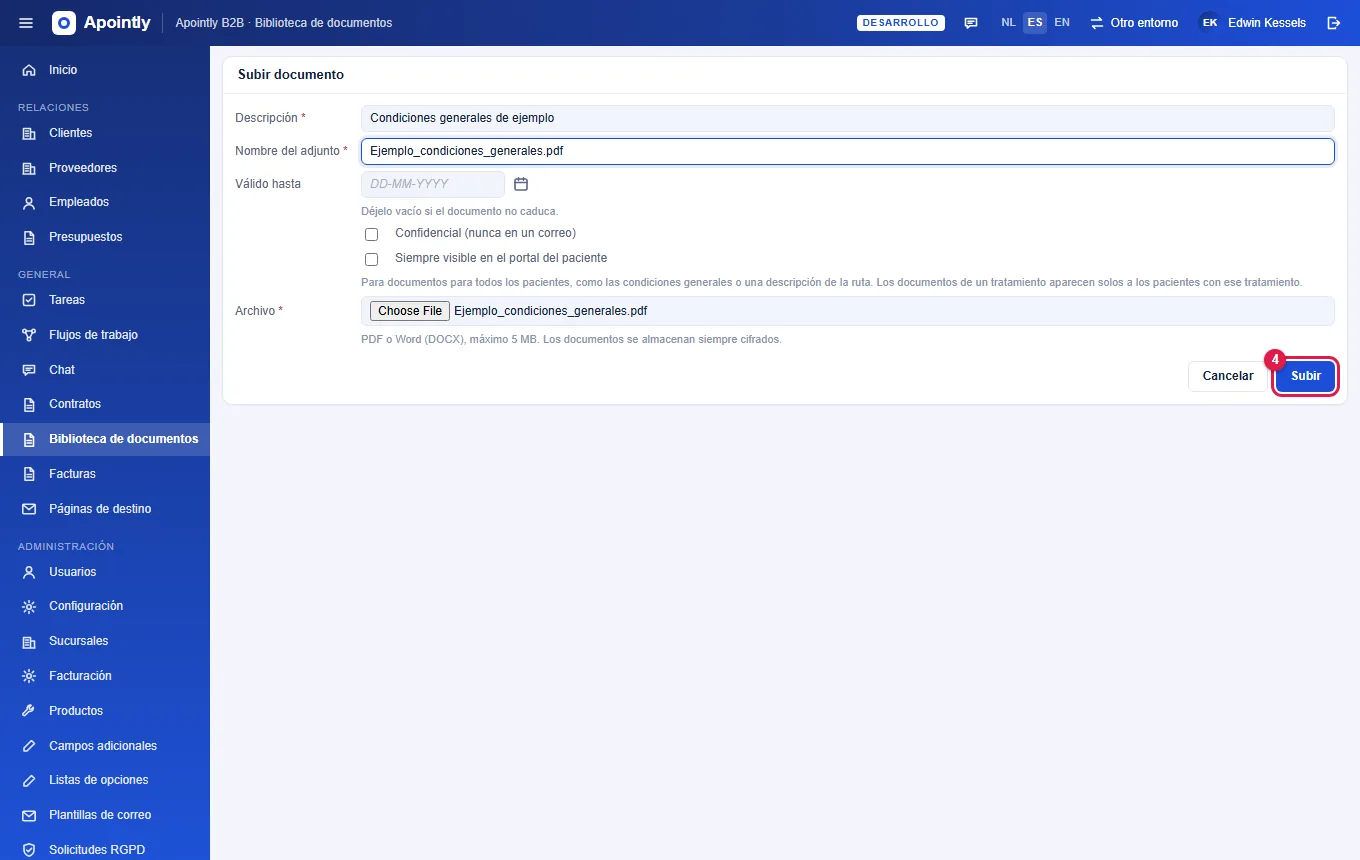
Task: Click the Configuración gear icon
Action: [29, 606]
